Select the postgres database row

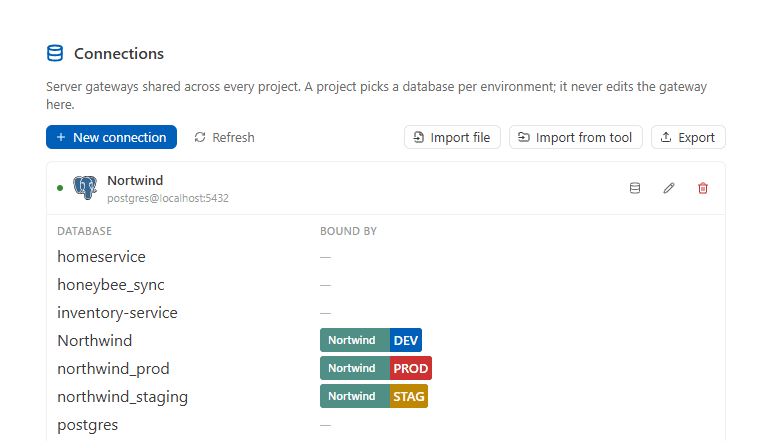pyautogui.click(x=386, y=425)
